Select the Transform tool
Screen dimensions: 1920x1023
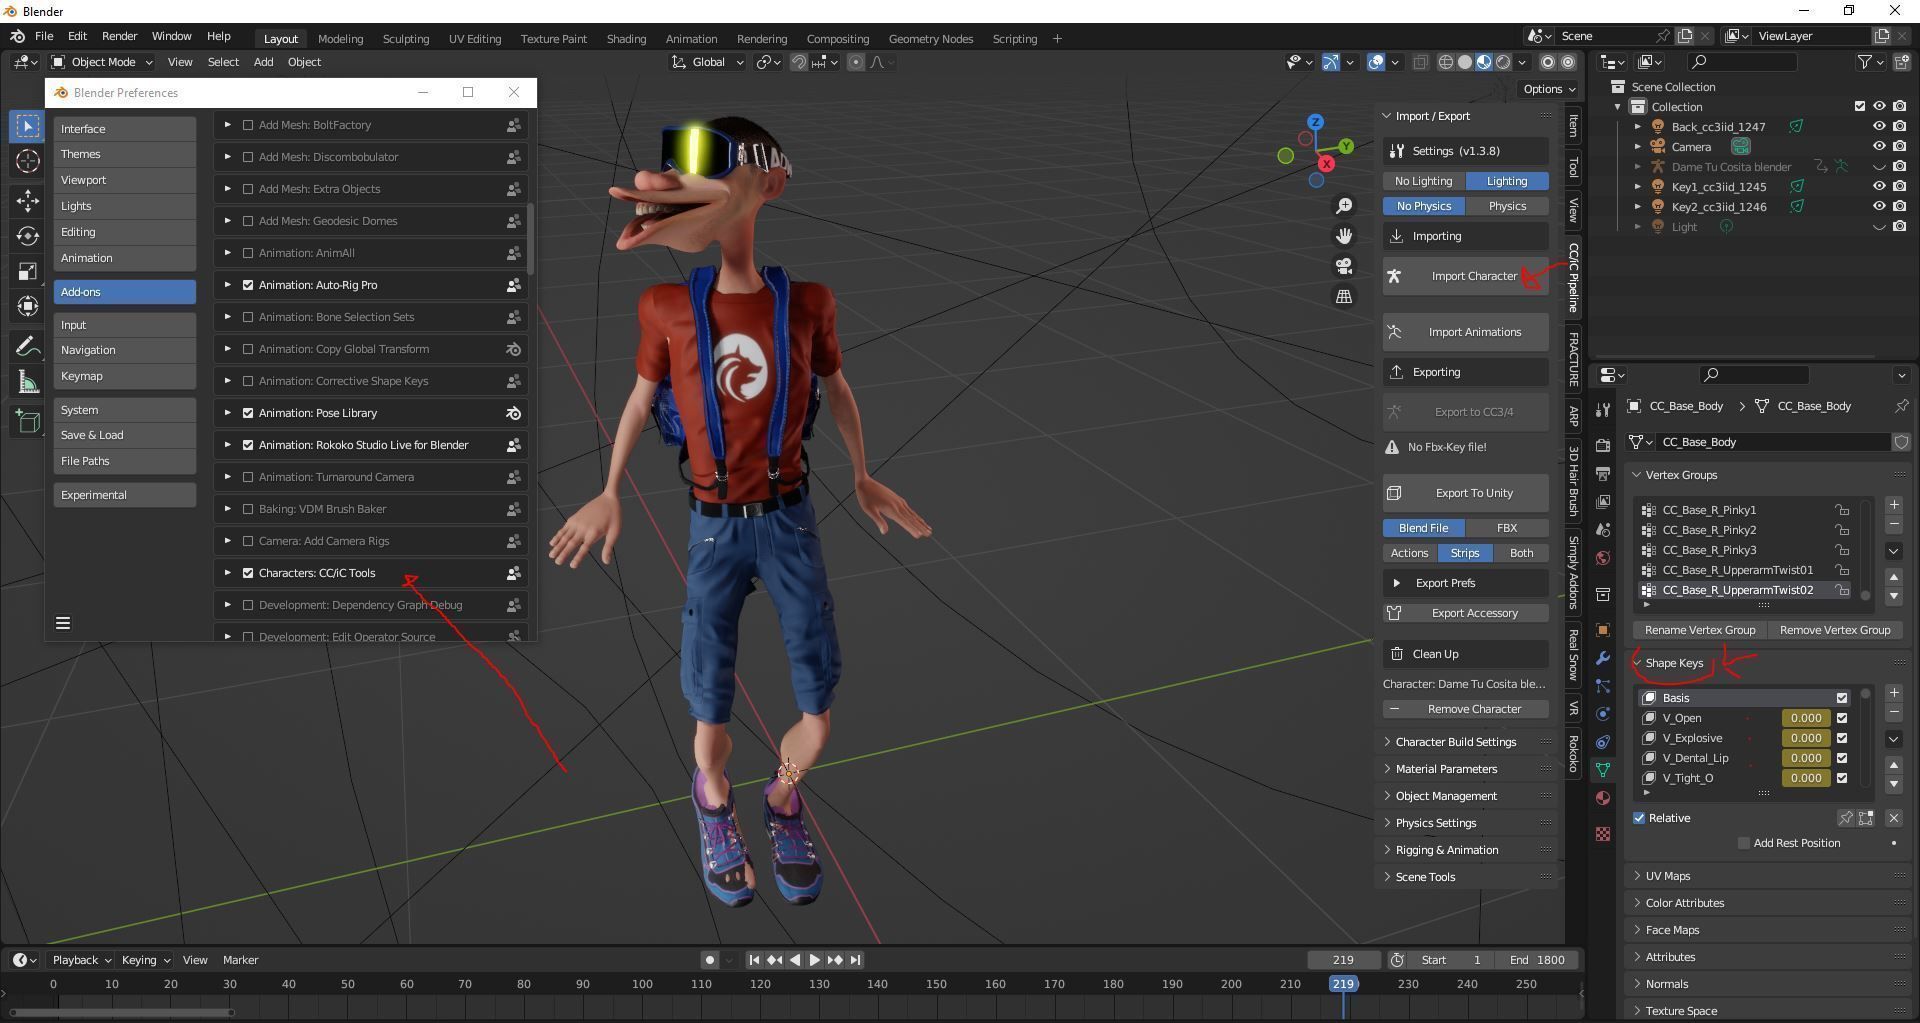[28, 306]
